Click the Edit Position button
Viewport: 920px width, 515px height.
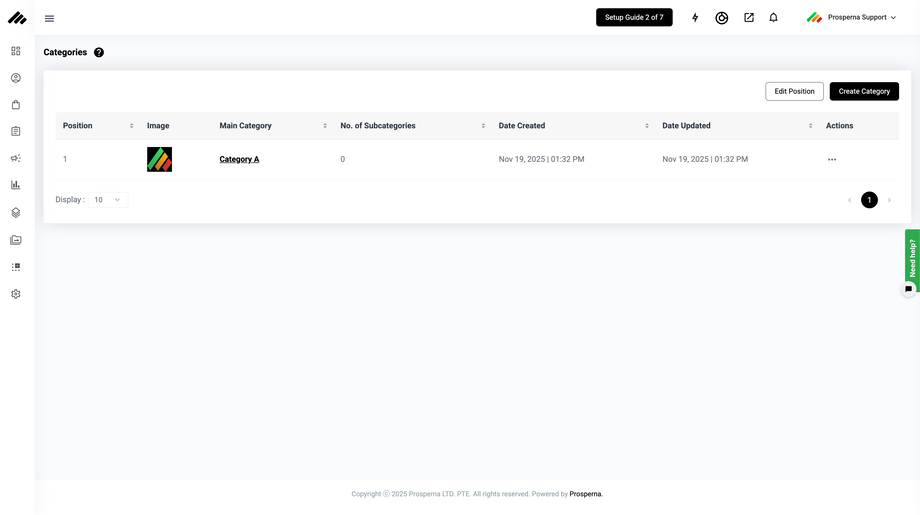click(794, 92)
